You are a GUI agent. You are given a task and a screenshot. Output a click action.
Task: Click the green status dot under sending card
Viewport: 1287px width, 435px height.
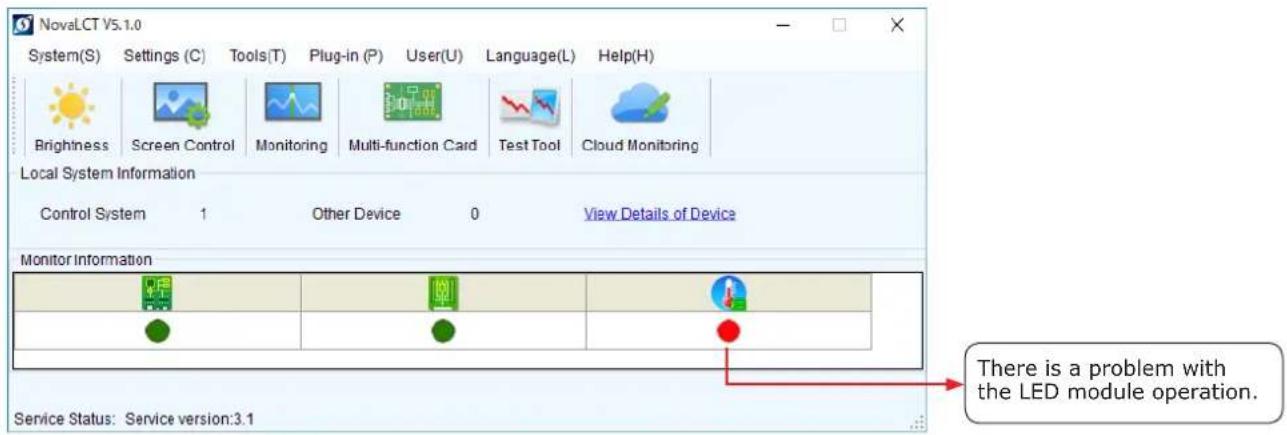coord(157,331)
